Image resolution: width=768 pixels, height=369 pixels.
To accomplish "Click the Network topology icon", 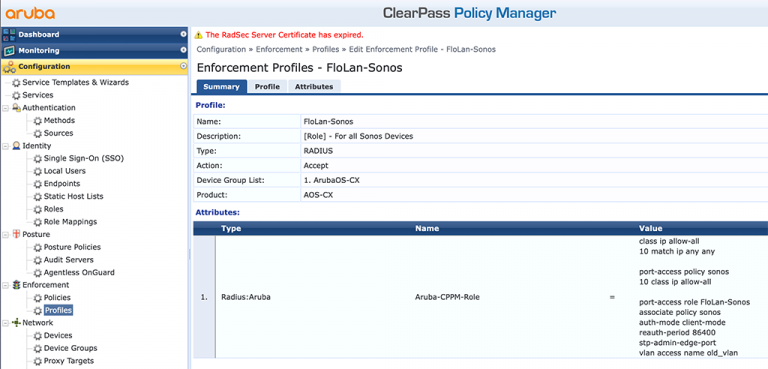I will click(16, 323).
